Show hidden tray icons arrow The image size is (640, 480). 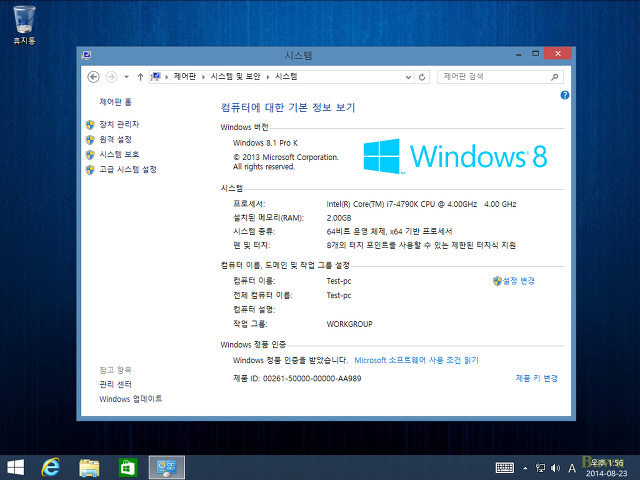525,468
